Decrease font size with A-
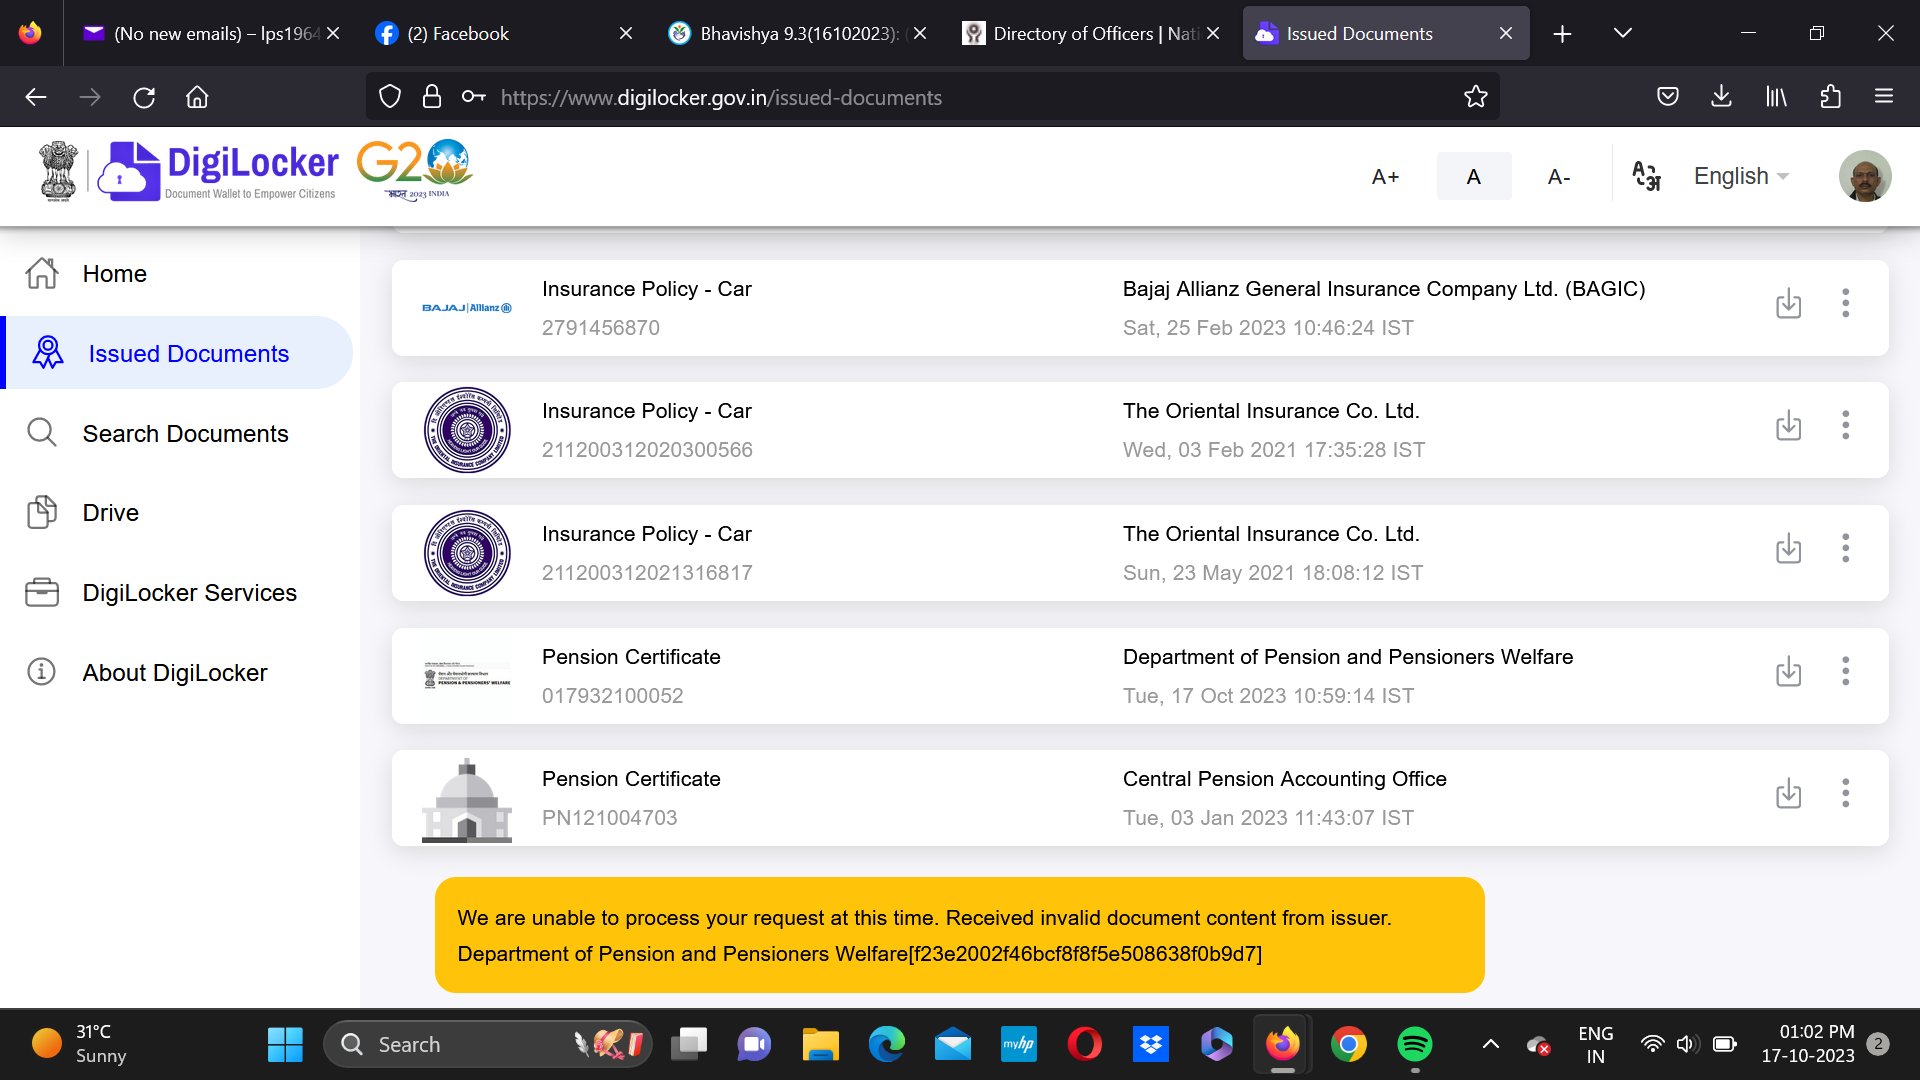 click(x=1559, y=177)
